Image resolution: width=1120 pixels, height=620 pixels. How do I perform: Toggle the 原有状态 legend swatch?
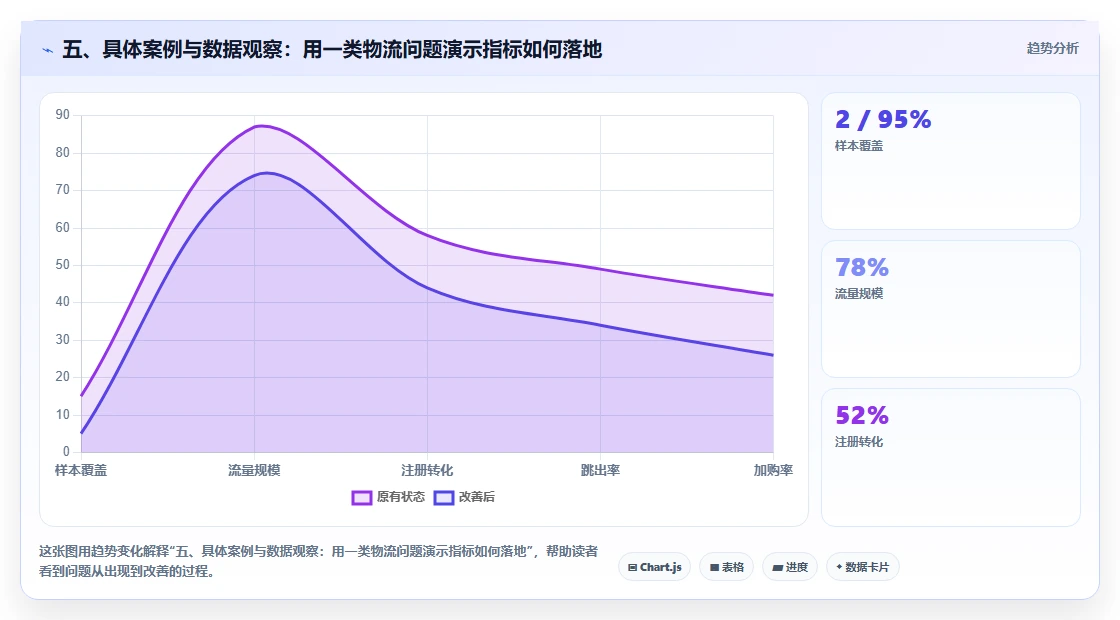(361, 498)
